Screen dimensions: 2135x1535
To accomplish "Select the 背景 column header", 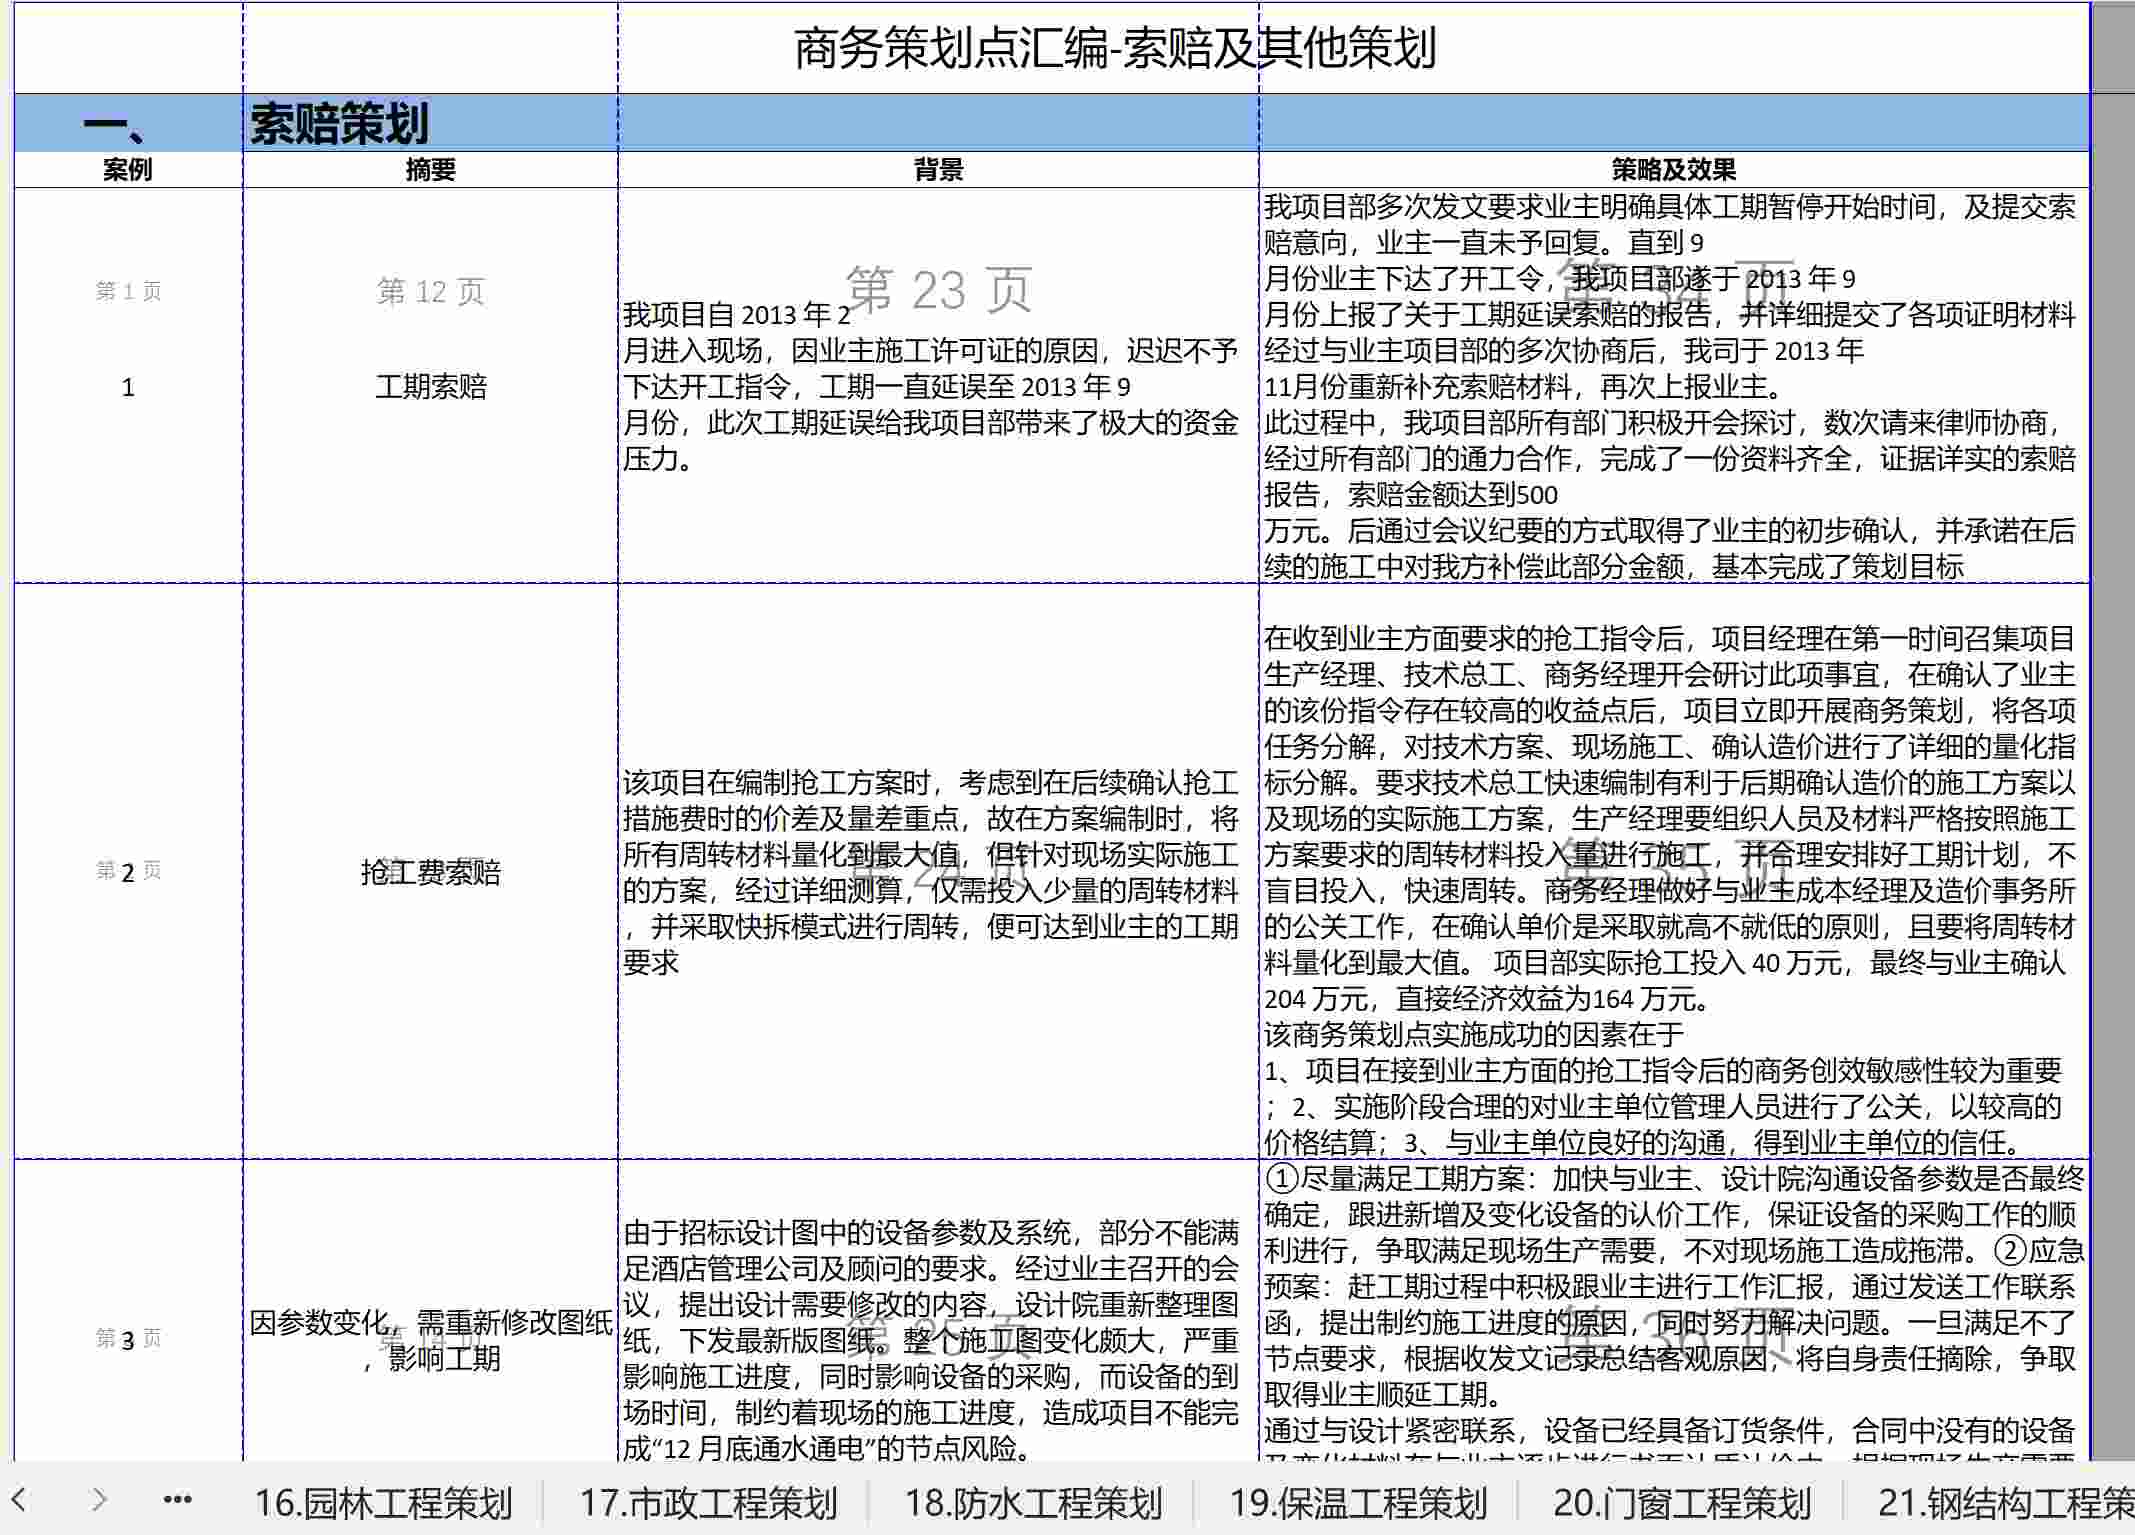I will tap(938, 169).
